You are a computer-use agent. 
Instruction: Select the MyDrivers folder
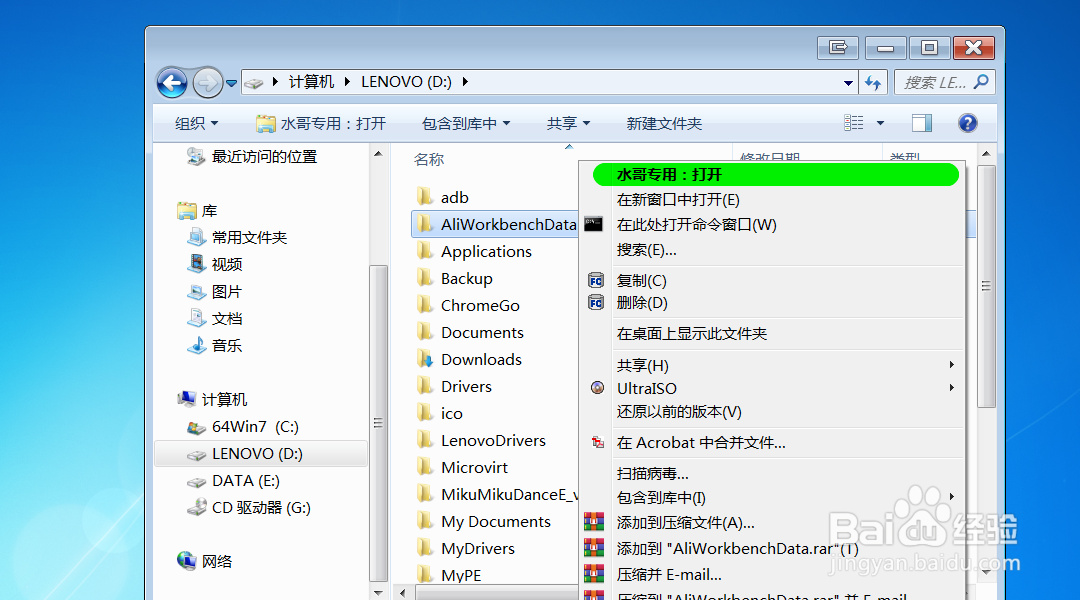[466, 548]
